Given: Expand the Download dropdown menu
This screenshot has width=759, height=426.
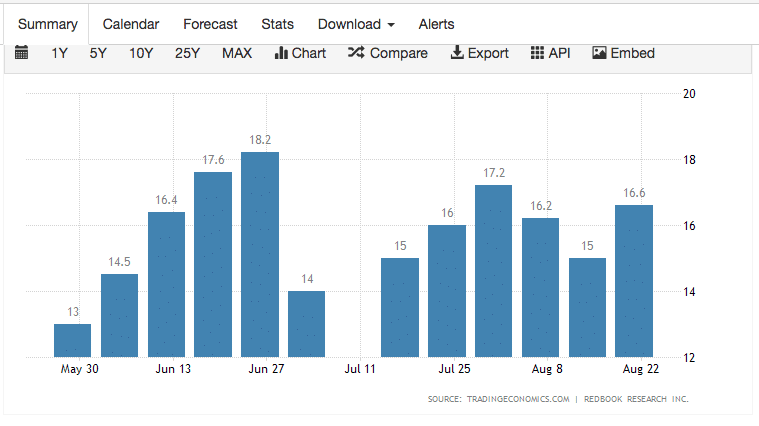Looking at the screenshot, I should click(x=355, y=24).
